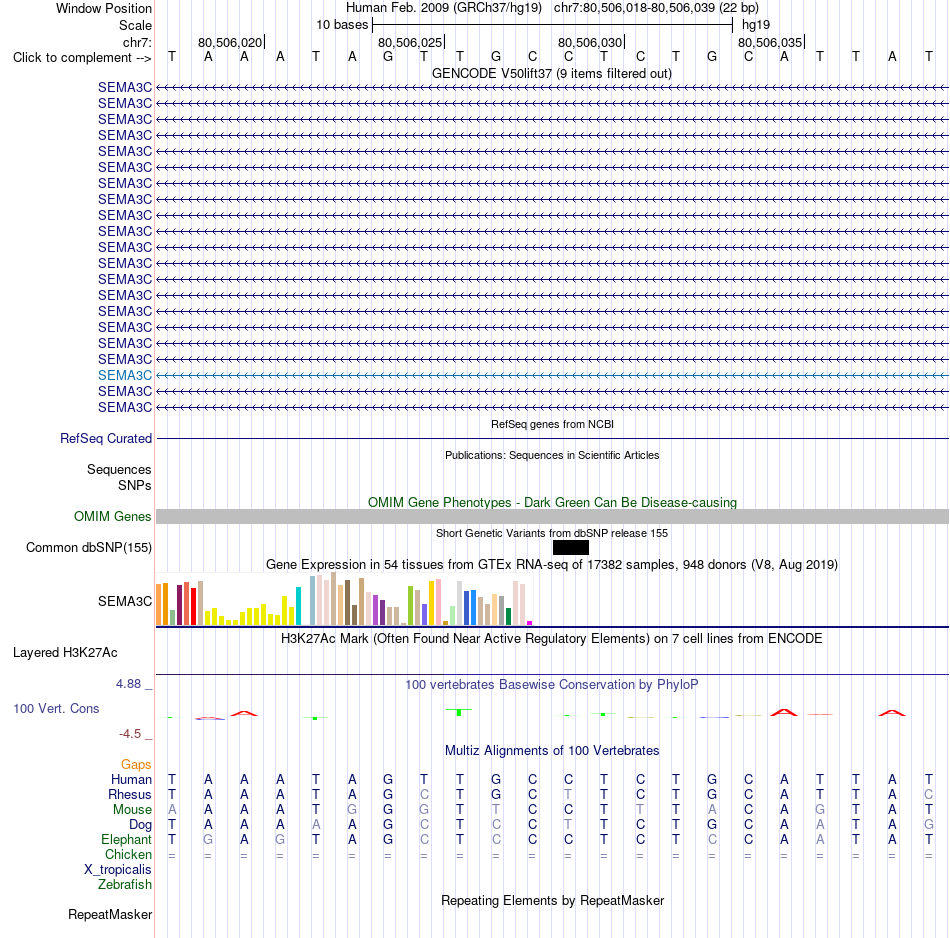Click the chr7: ruler label
Screen dimensions: 950x938
point(137,42)
